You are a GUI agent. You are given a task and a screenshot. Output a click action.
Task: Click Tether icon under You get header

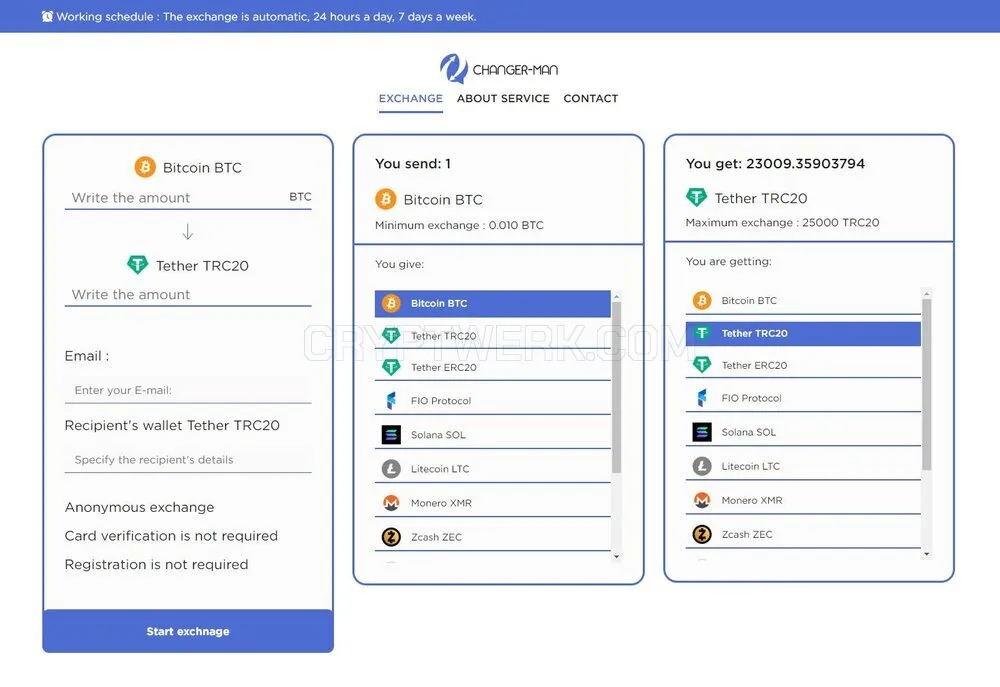click(x=696, y=197)
